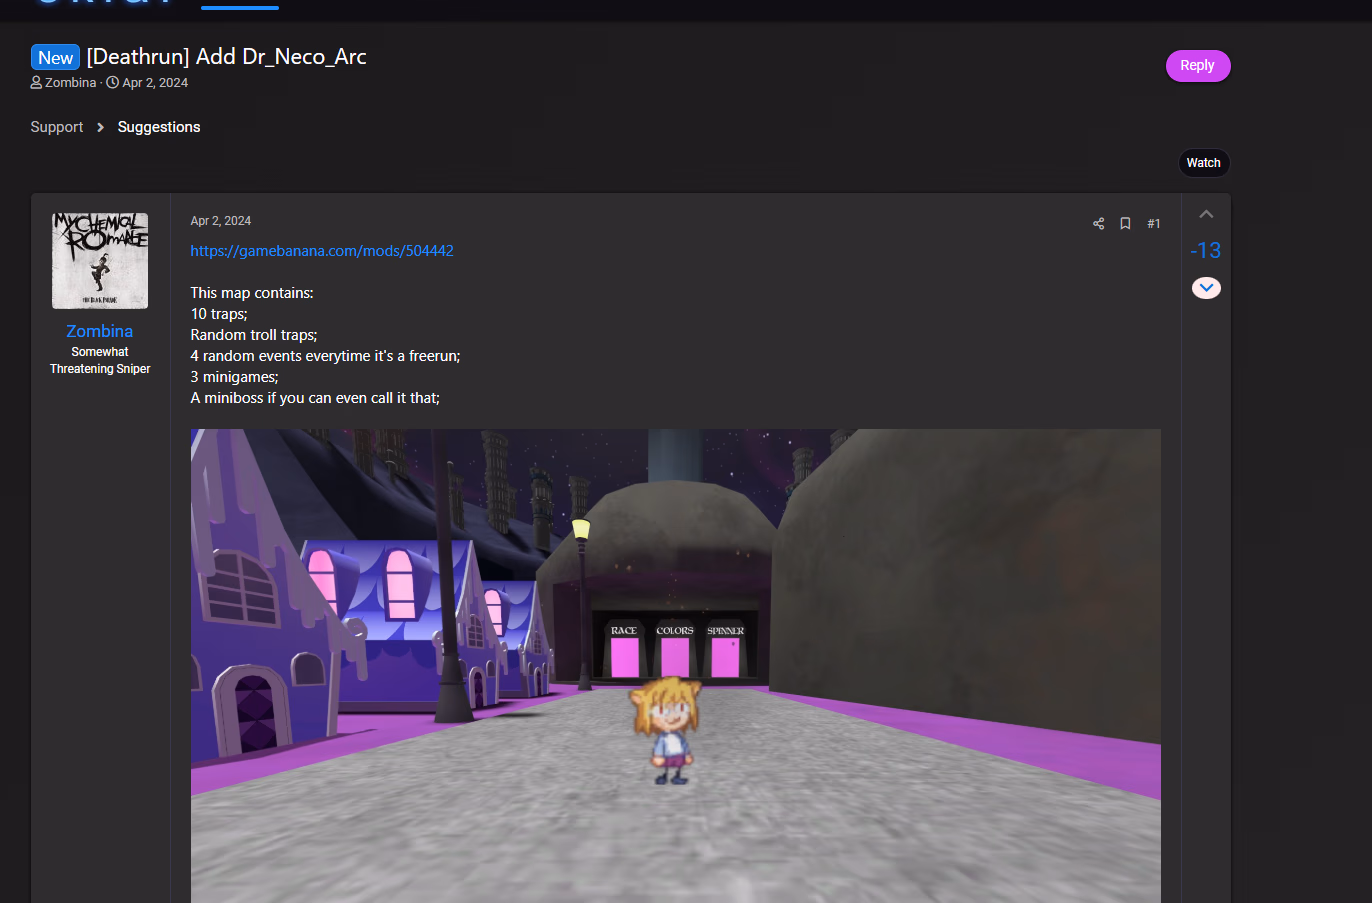Click the line "Random troll traps;"
Viewport: 1372px width, 903px height.
[254, 335]
